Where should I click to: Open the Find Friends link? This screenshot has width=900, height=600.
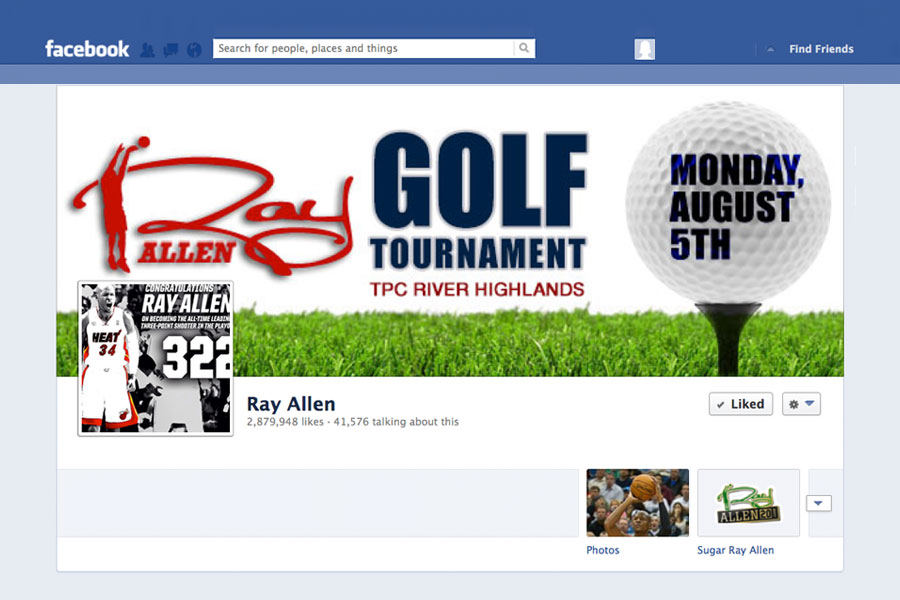(820, 49)
